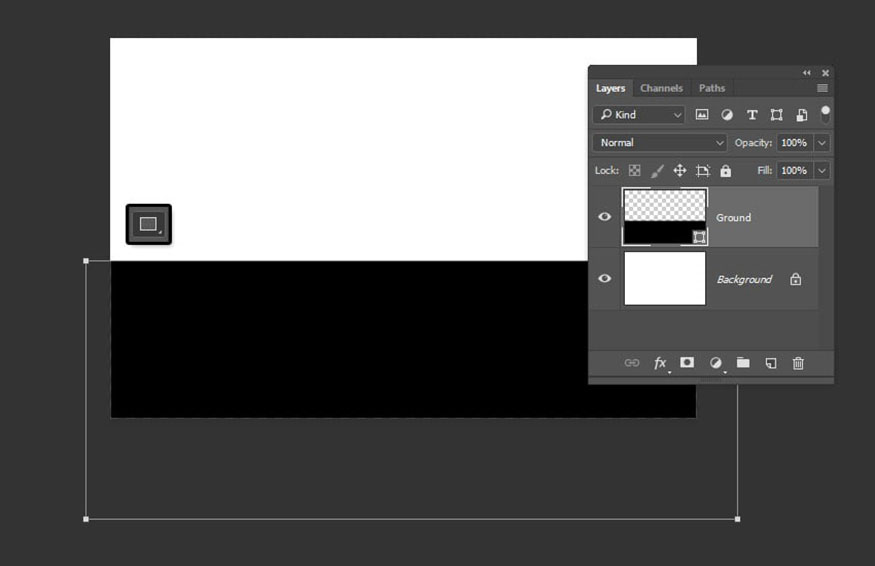875x566 pixels.
Task: Delete layer with the trash icon
Action: tap(798, 363)
